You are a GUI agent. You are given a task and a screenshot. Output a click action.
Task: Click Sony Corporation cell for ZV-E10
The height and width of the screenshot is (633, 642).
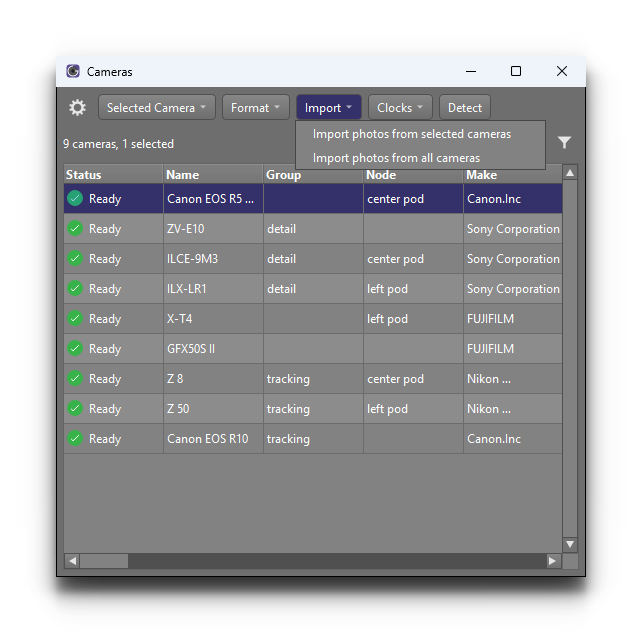click(x=513, y=228)
